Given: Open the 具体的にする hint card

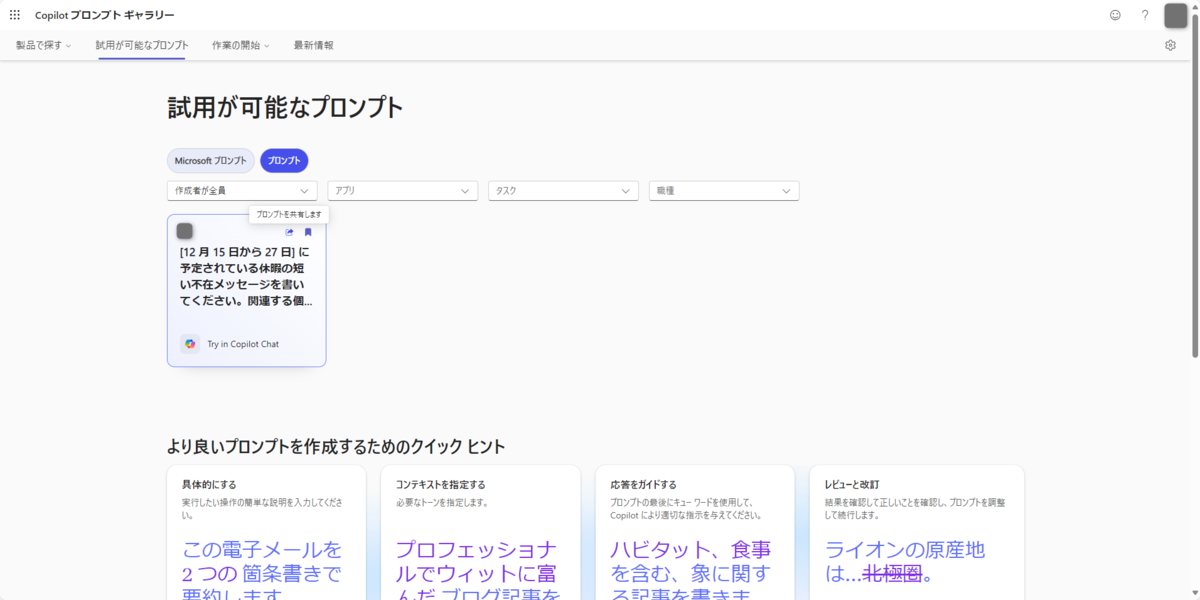Looking at the screenshot, I should (266, 532).
